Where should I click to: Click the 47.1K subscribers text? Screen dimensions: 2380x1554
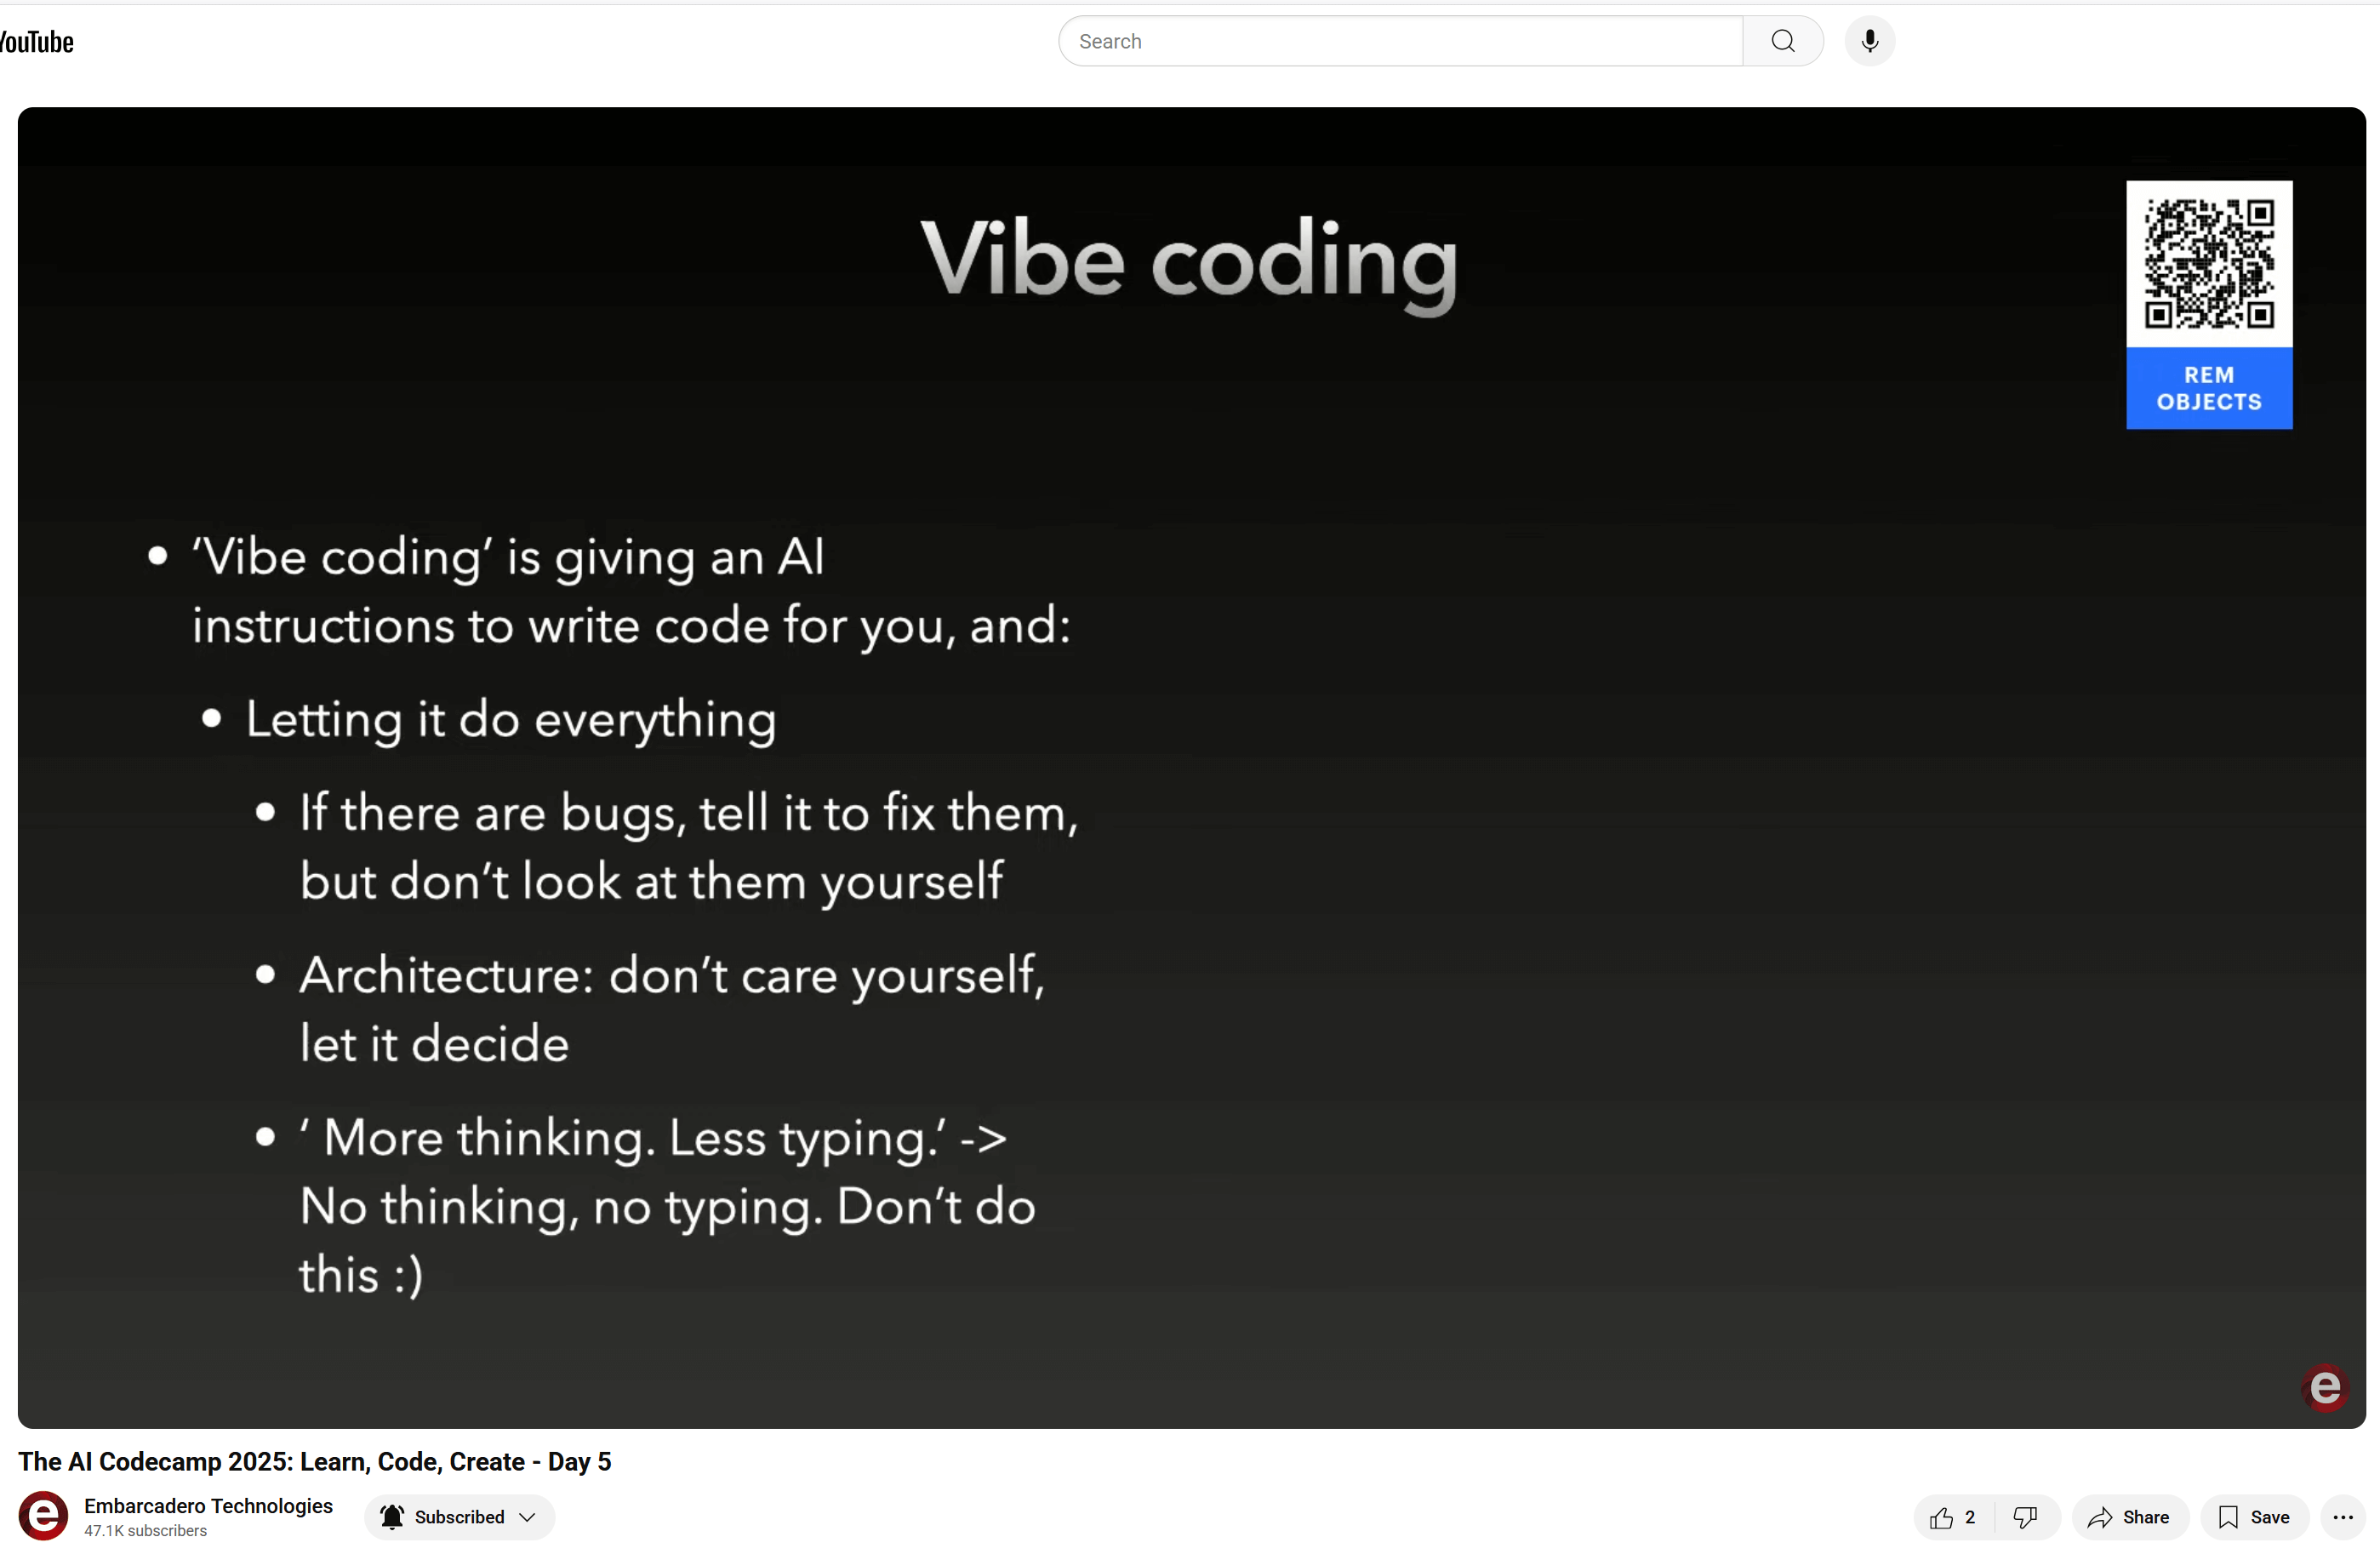click(x=145, y=1531)
